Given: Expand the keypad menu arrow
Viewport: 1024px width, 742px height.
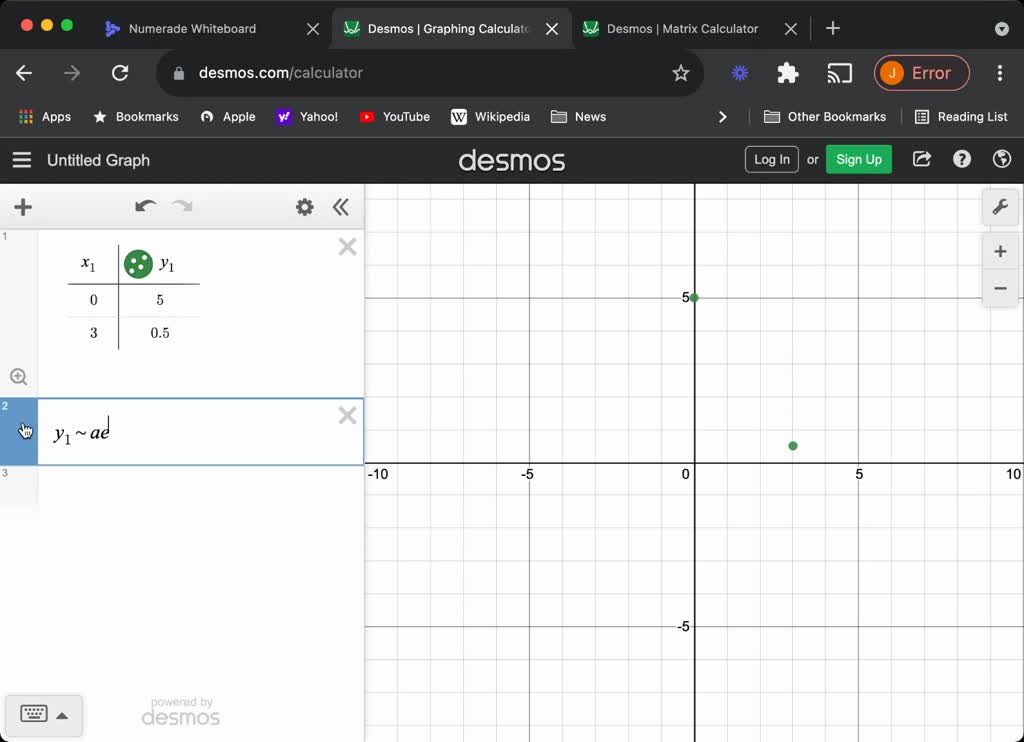Looking at the screenshot, I should coord(62,715).
